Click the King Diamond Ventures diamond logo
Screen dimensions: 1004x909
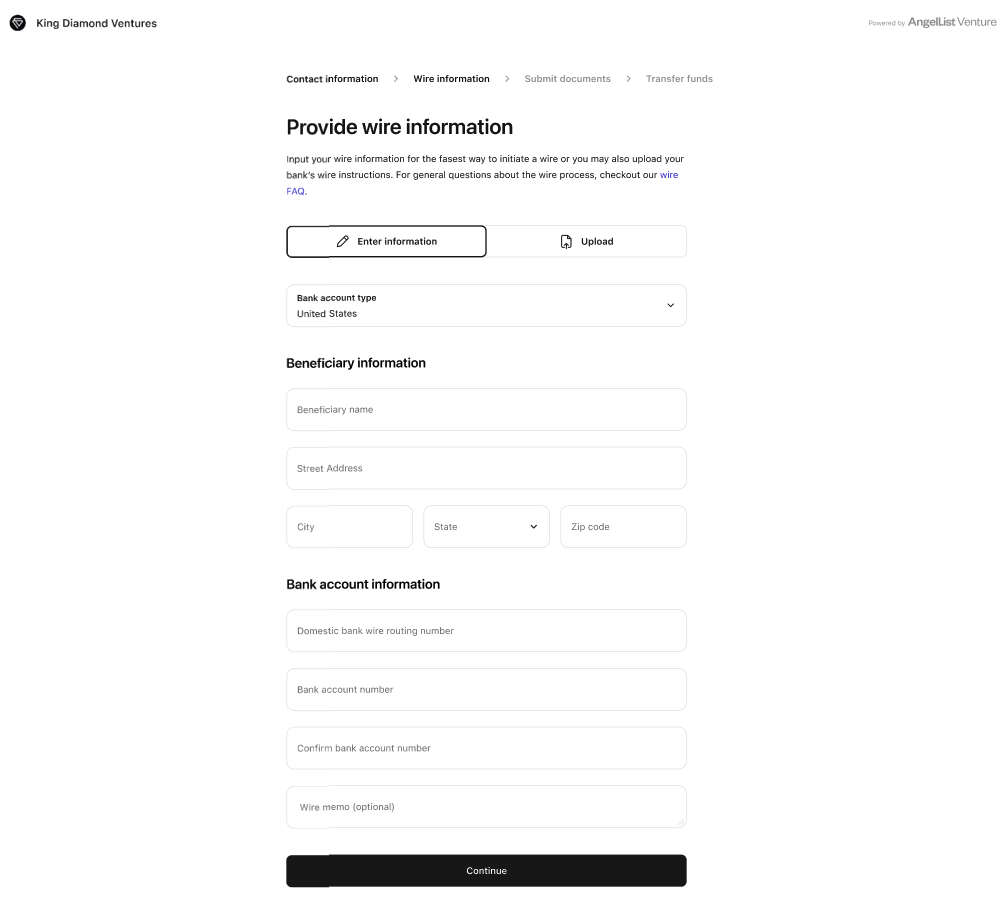[18, 23]
